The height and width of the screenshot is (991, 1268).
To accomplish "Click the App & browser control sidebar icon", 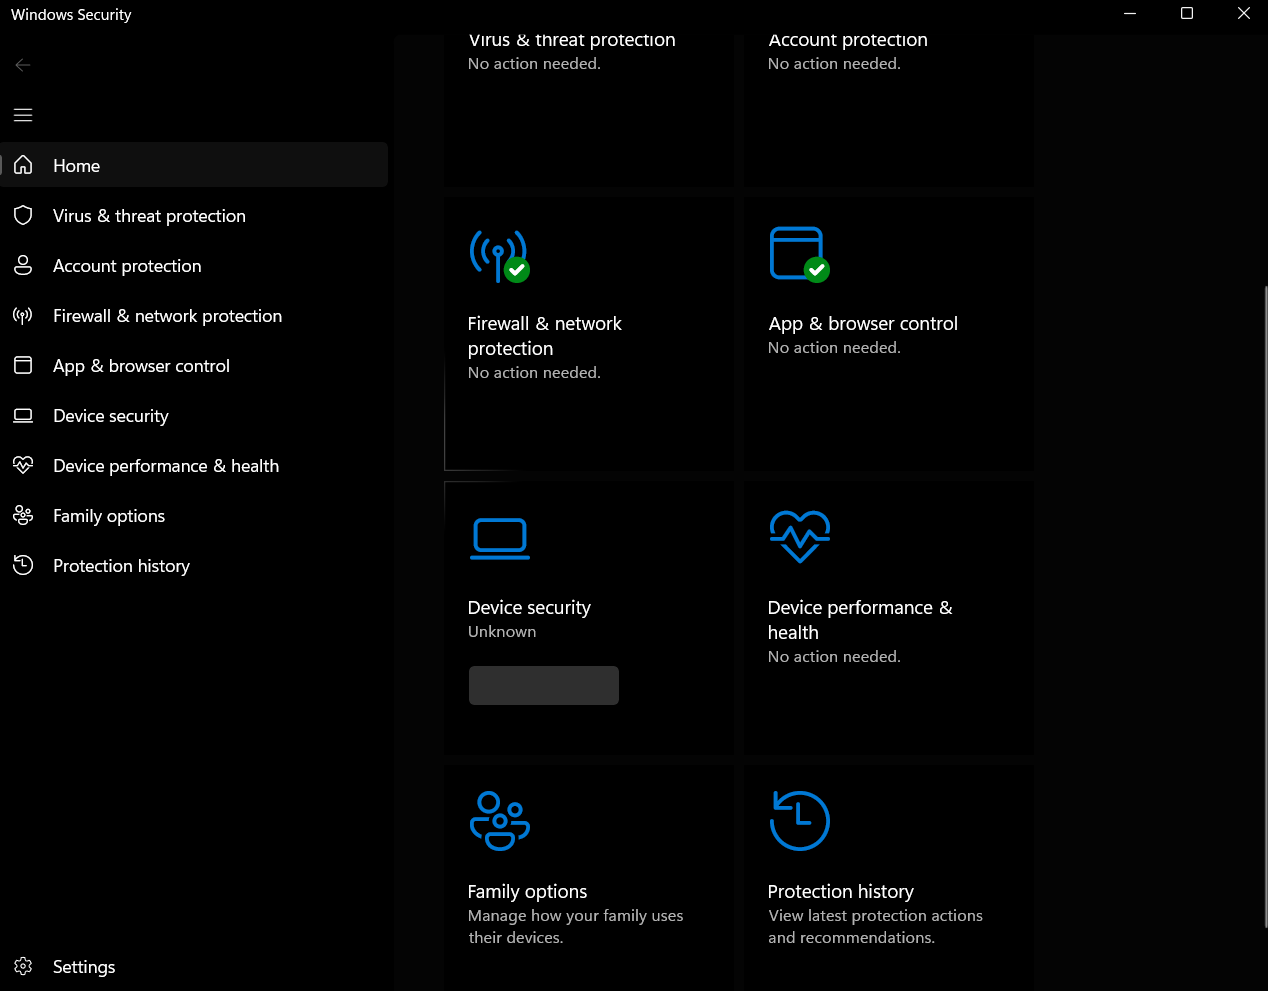I will click(22, 365).
